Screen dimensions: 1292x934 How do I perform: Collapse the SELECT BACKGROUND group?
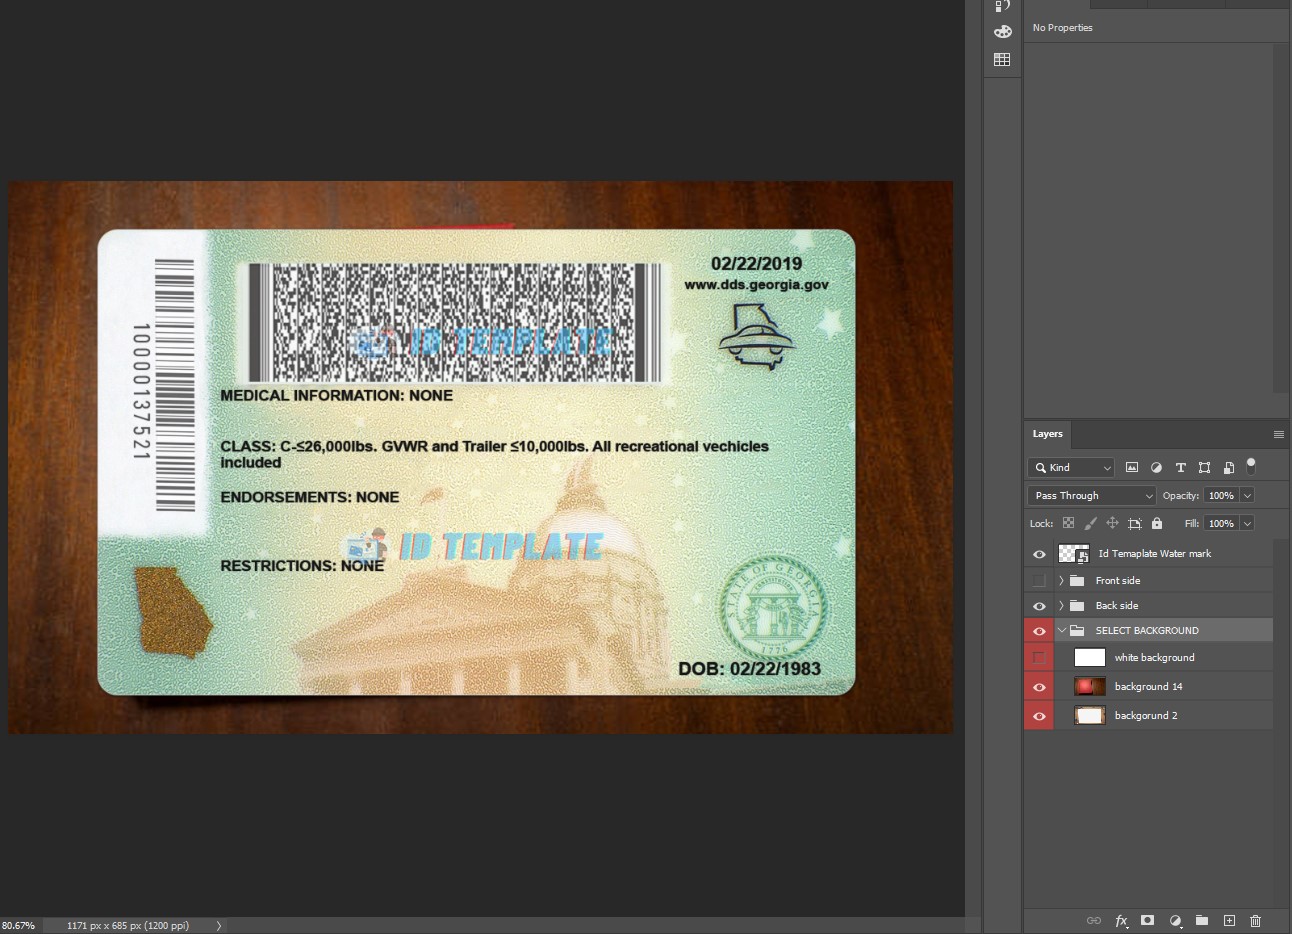pos(1061,630)
